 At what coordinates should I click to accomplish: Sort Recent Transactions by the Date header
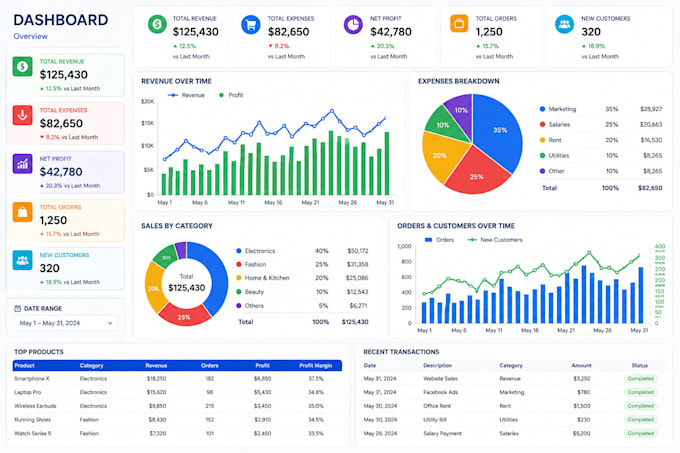click(369, 365)
